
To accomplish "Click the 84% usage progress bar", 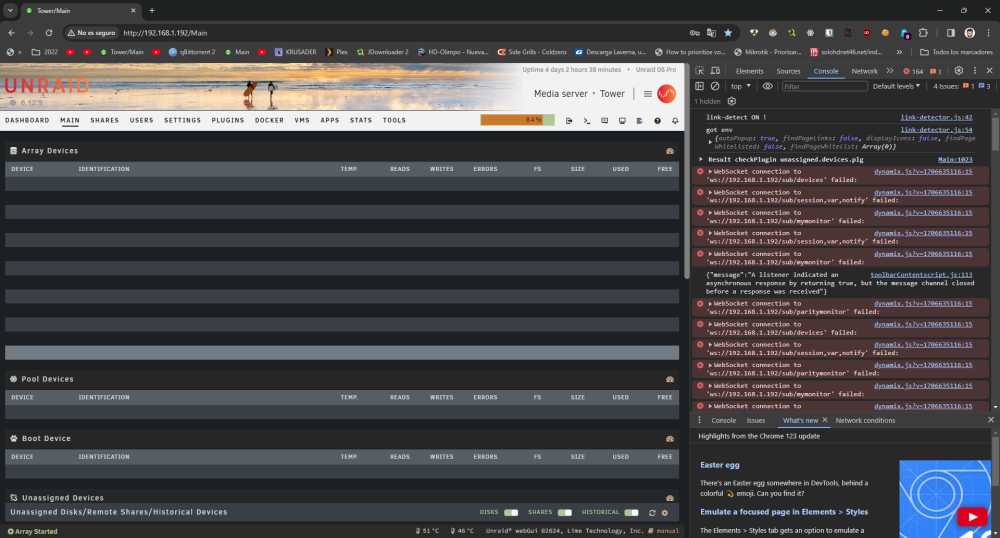I will [x=517, y=120].
